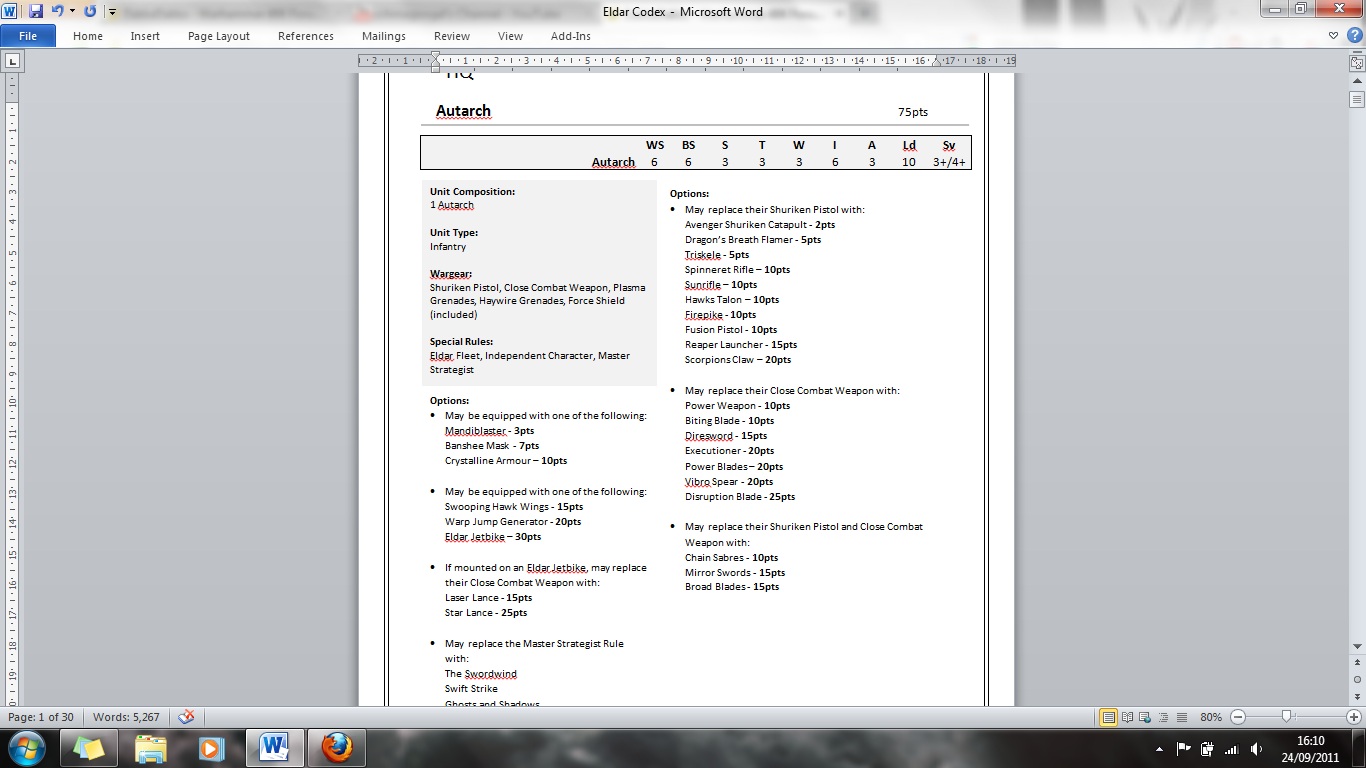Click the Banshee Mask - 7pts line
Viewport: 1366px width, 768px height.
[492, 446]
